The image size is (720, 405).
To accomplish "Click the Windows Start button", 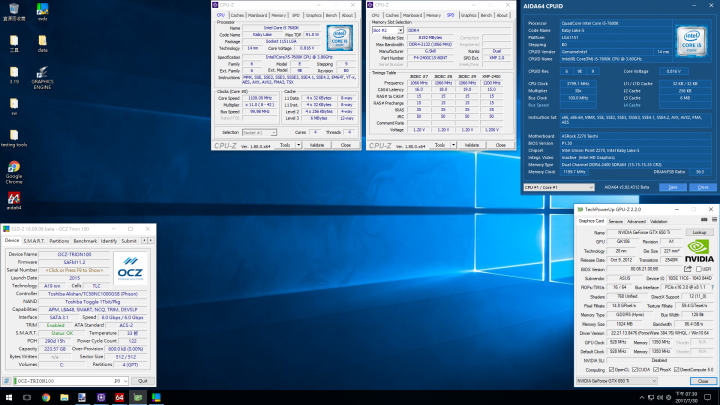I will (x=7, y=397).
